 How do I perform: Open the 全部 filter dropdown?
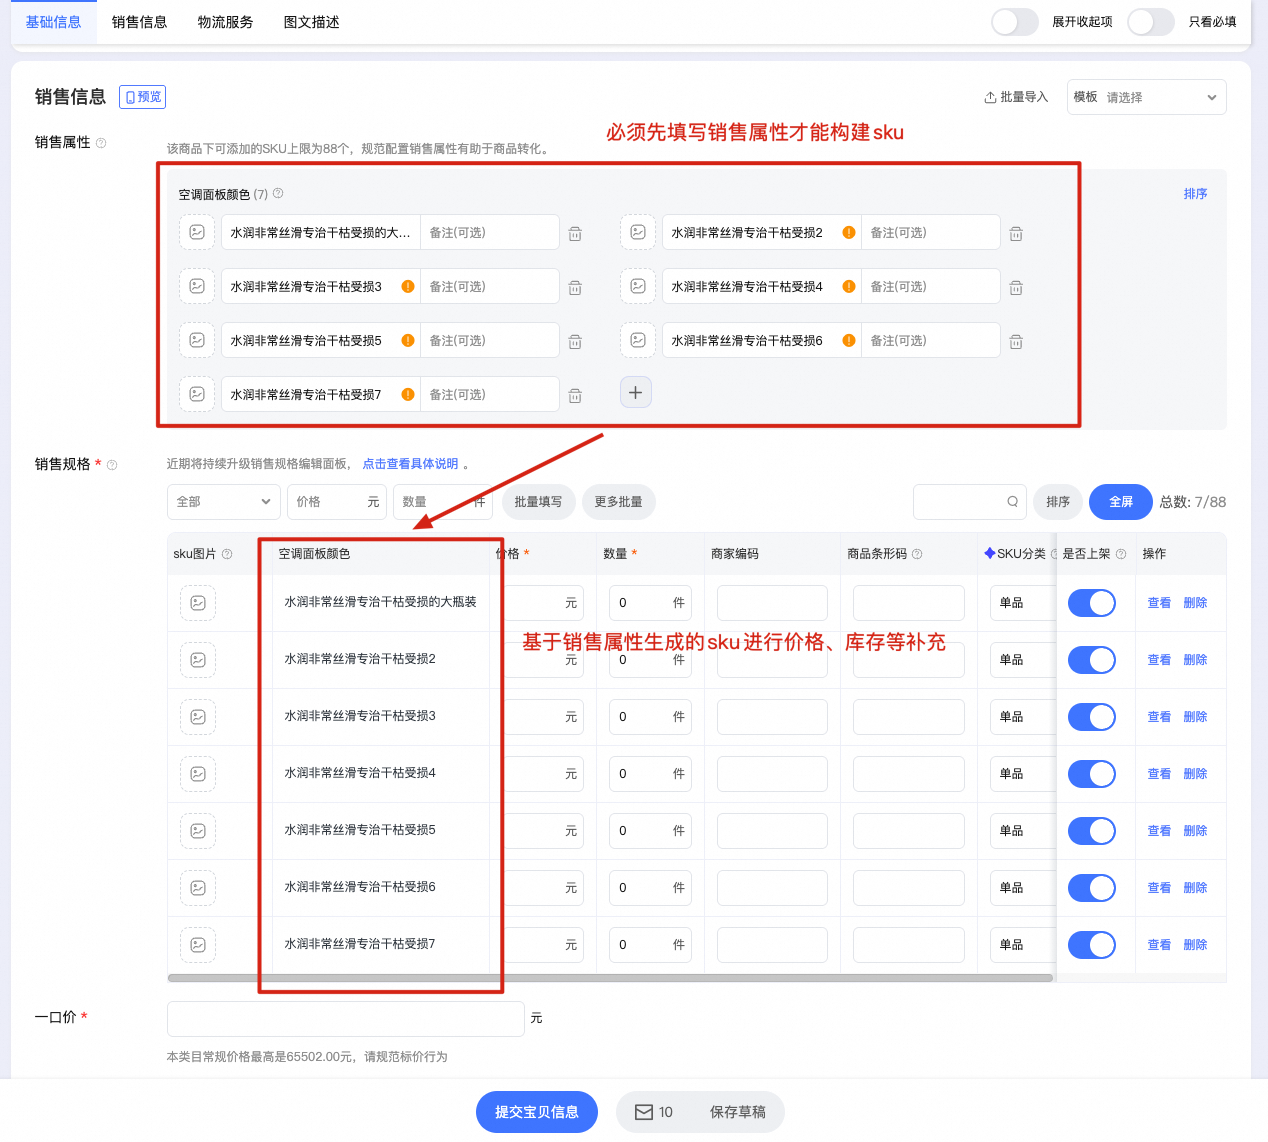coord(224,502)
